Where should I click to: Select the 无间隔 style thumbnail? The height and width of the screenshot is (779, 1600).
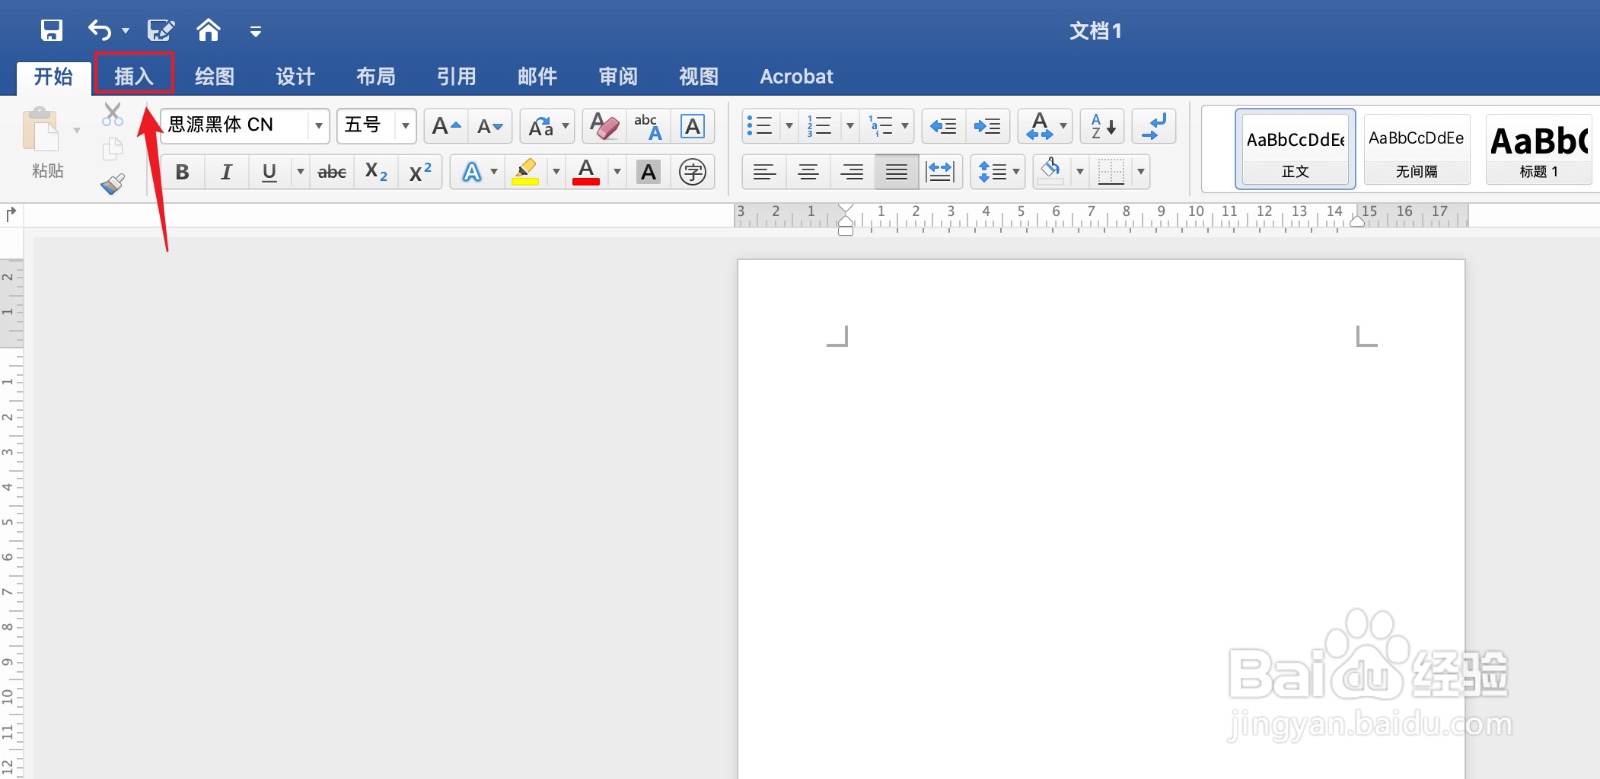1417,148
